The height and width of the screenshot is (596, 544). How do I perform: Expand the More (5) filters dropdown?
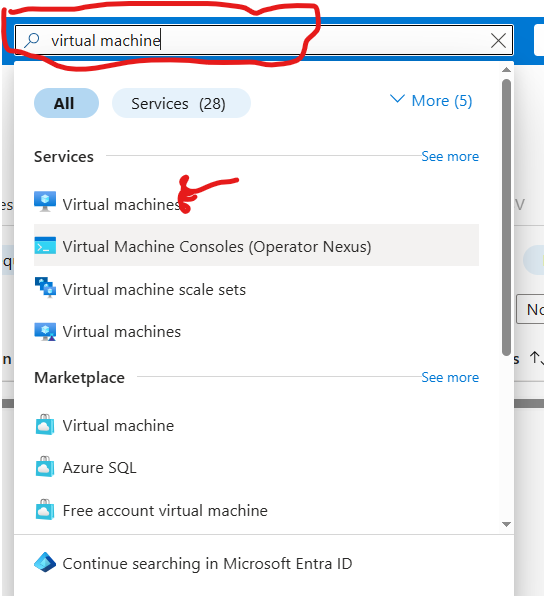[x=431, y=101]
